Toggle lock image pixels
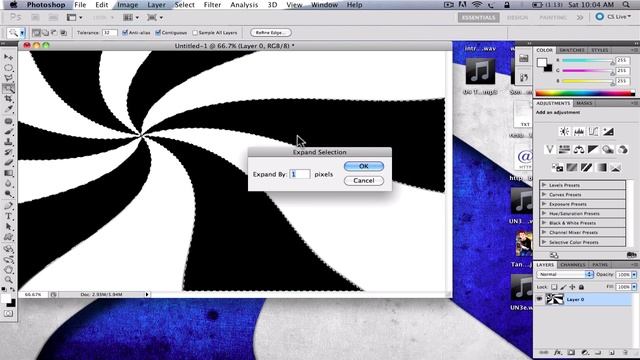This screenshot has height=360, width=640. (563, 287)
